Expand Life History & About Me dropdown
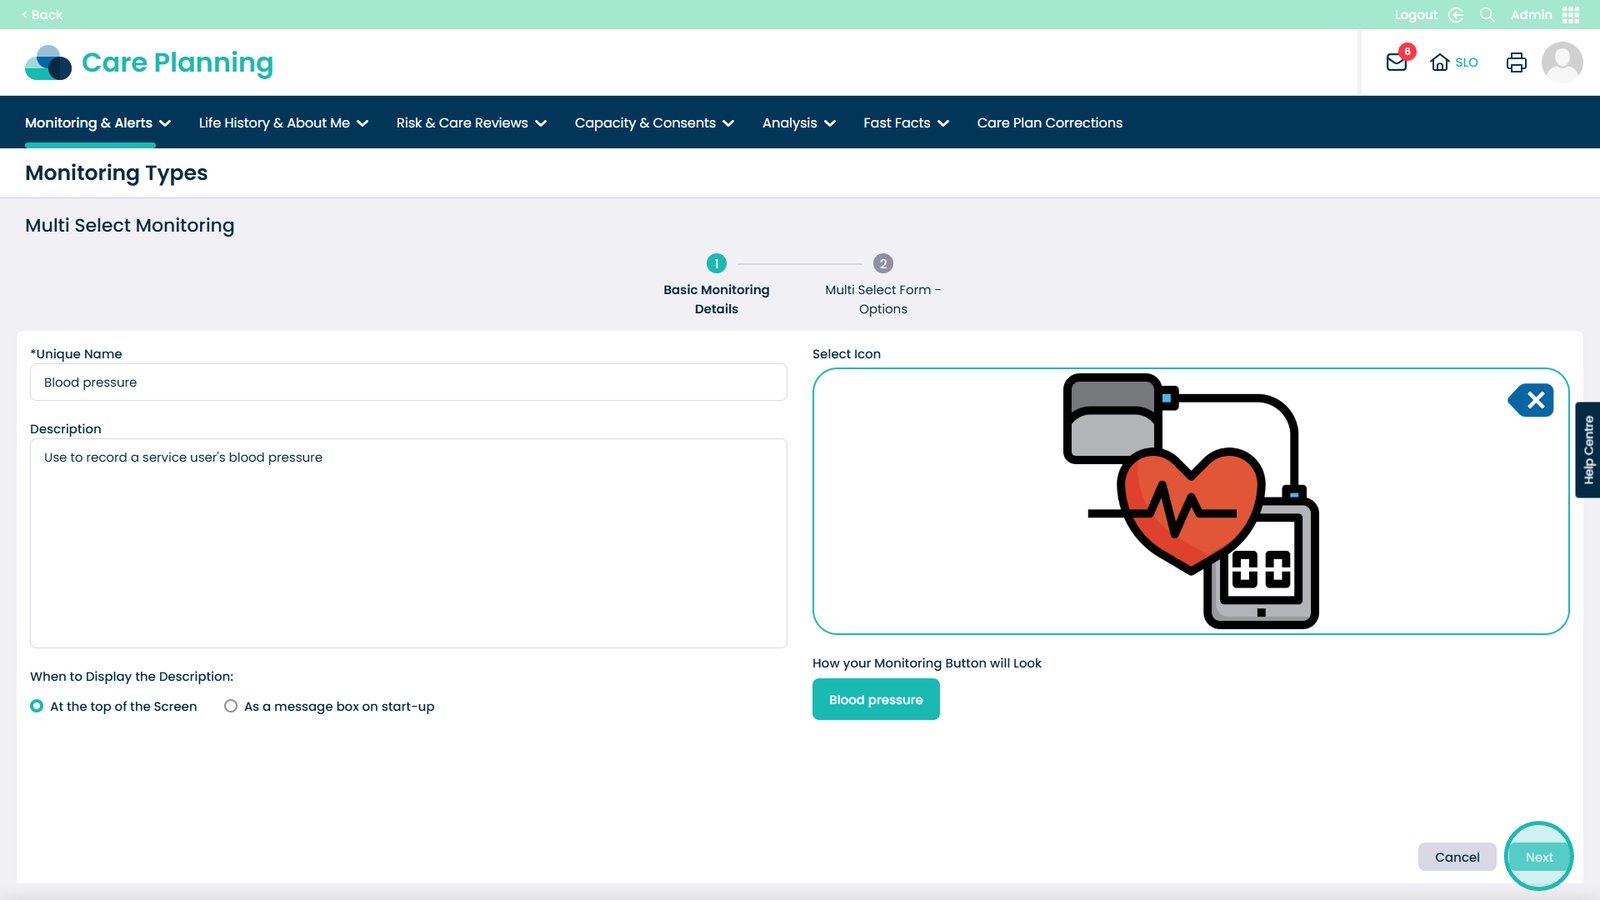The width and height of the screenshot is (1600, 900). [283, 123]
